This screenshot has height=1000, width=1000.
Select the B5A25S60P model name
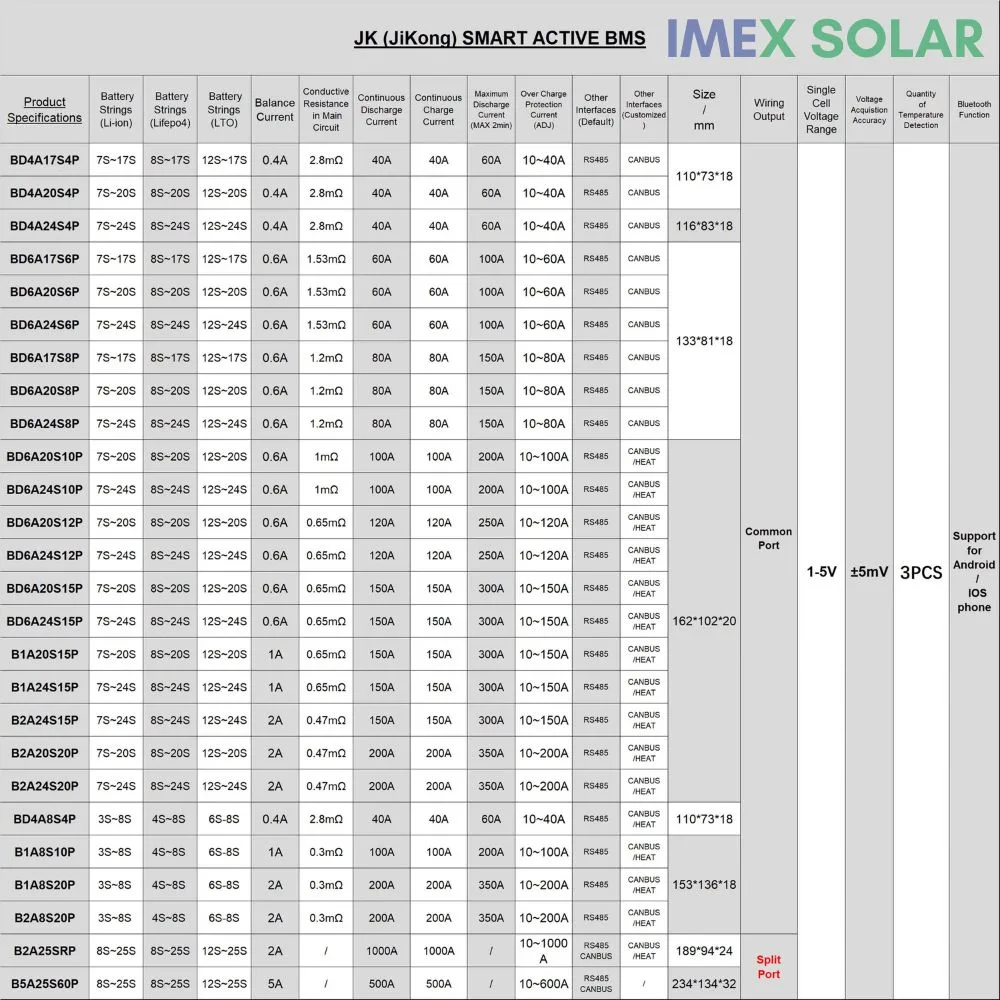[x=45, y=984]
